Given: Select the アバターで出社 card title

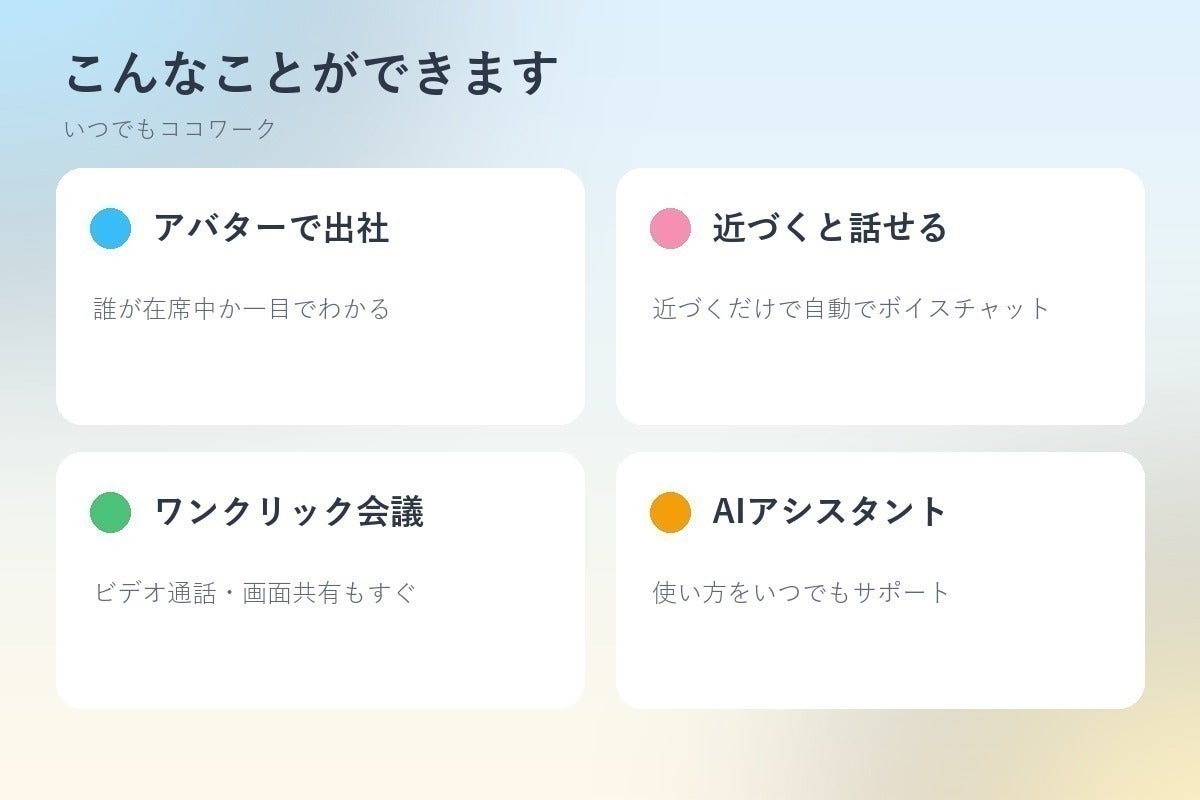Looking at the screenshot, I should (271, 228).
